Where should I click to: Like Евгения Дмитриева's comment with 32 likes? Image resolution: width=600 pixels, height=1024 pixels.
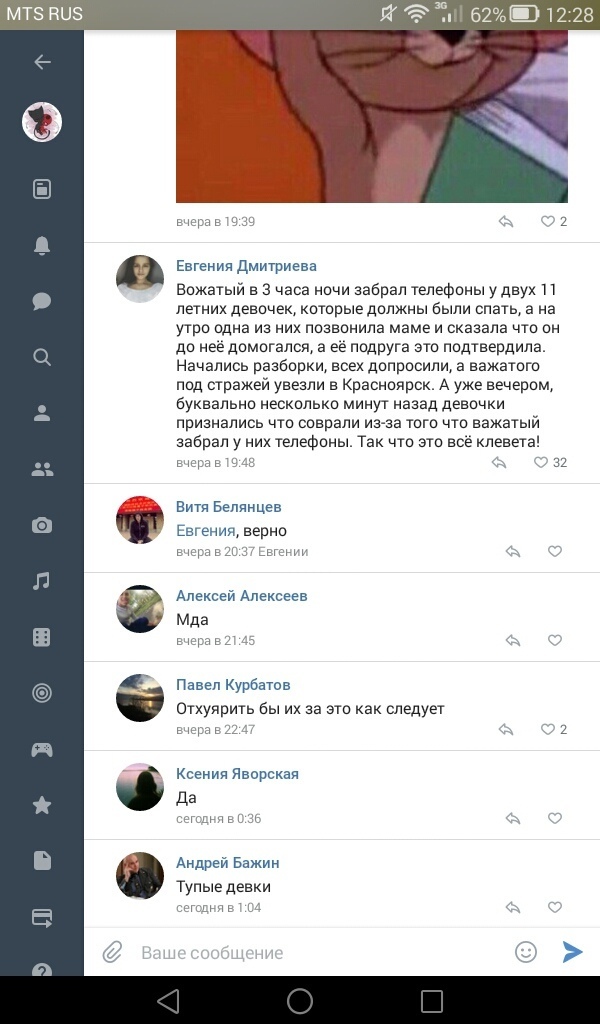coord(541,462)
